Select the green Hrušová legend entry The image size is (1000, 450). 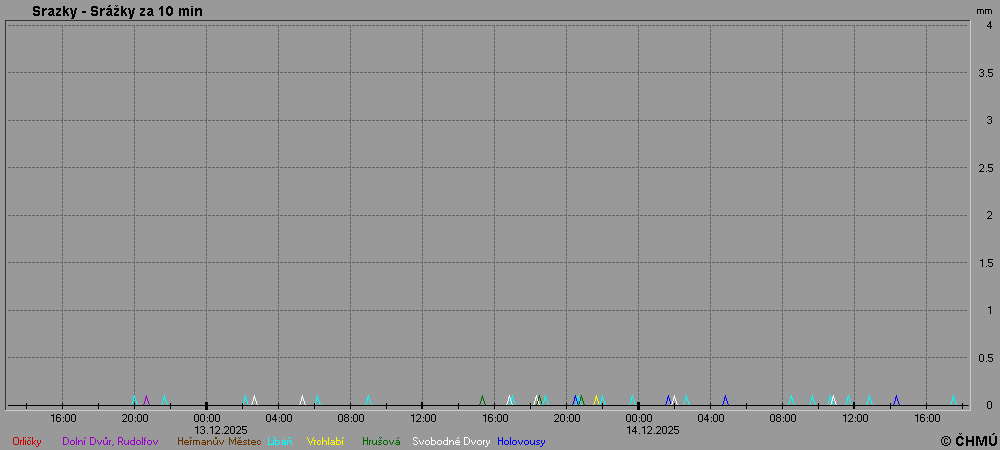click(381, 441)
